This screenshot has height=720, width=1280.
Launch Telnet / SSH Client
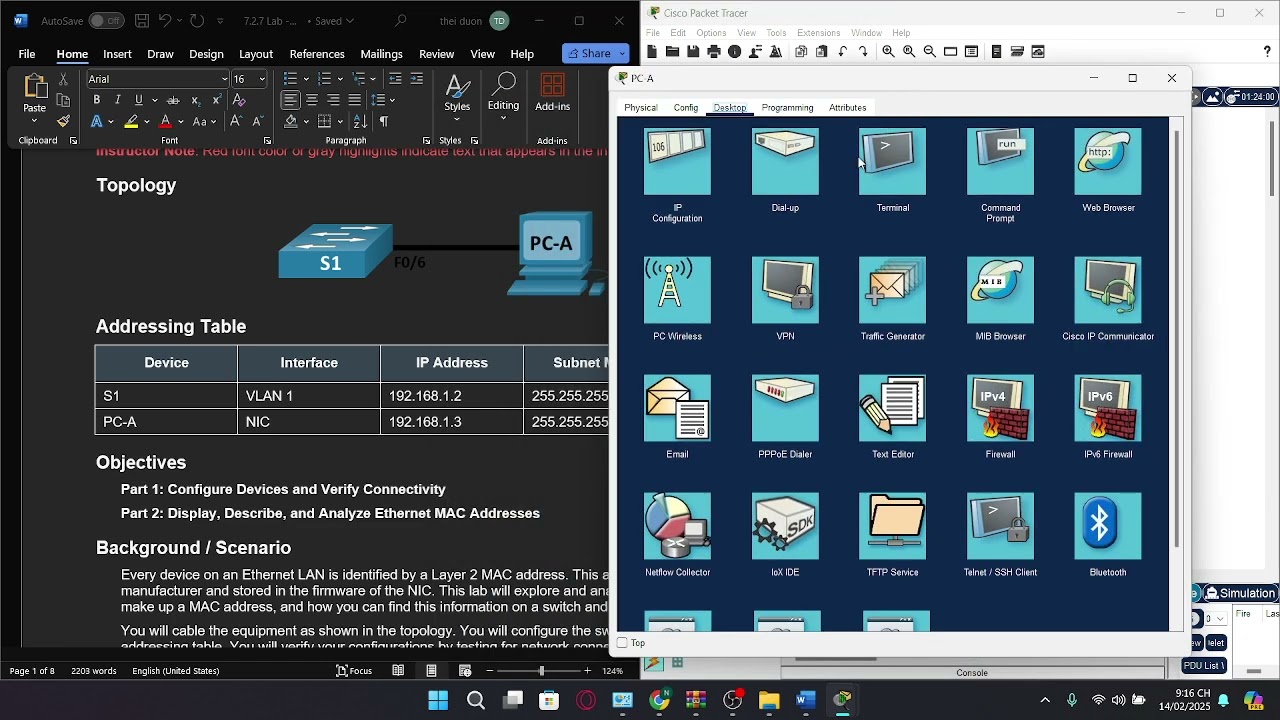pyautogui.click(x=1000, y=526)
